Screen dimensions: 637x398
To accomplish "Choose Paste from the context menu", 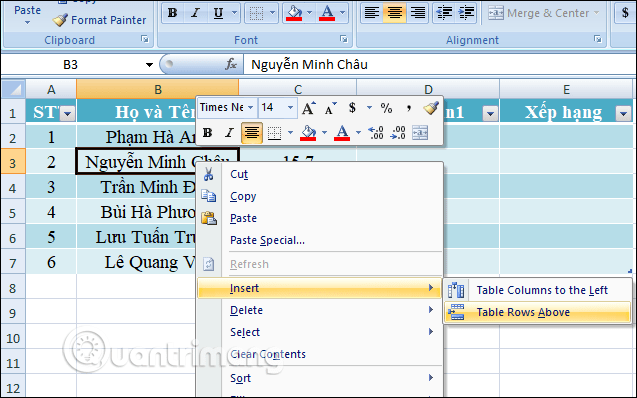I will point(320,218).
